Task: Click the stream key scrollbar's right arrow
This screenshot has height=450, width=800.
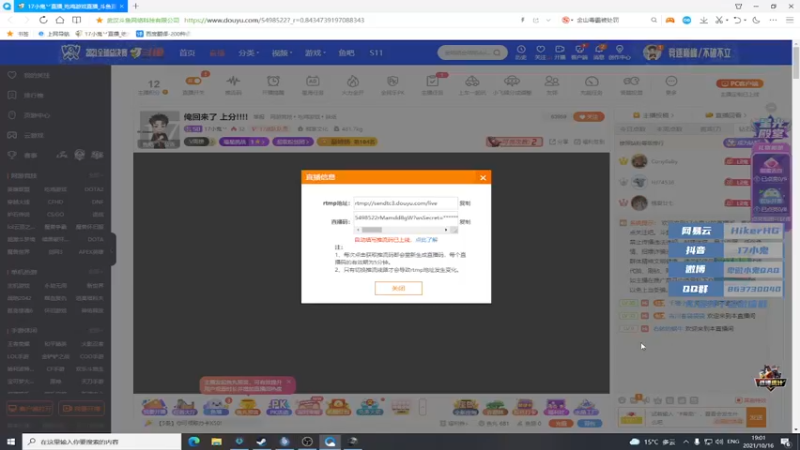Action: tap(446, 230)
